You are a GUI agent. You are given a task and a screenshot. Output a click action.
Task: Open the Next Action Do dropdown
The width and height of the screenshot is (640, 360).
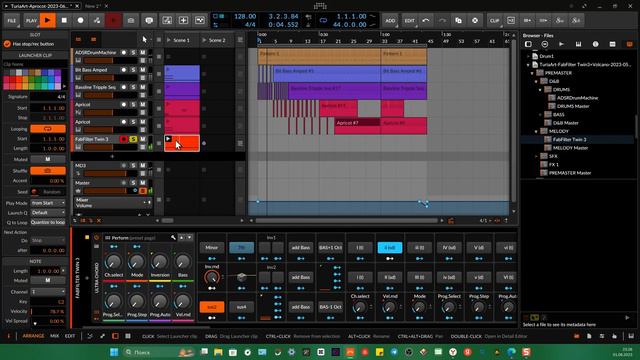[48, 241]
